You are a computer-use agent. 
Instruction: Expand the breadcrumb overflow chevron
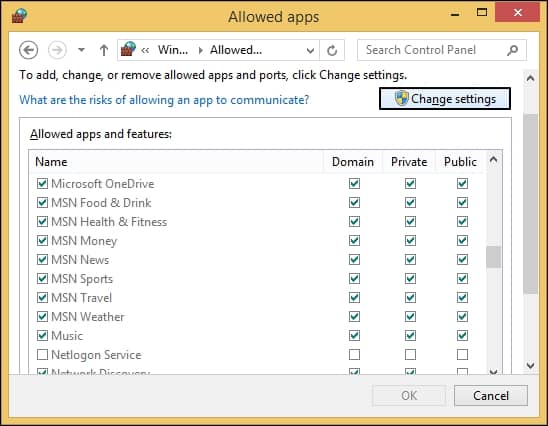(x=145, y=50)
